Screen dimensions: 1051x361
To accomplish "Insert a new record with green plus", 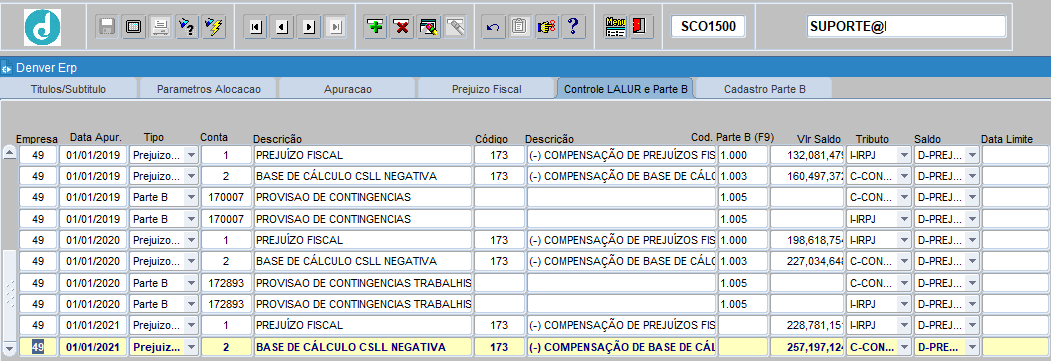I will 376,27.
